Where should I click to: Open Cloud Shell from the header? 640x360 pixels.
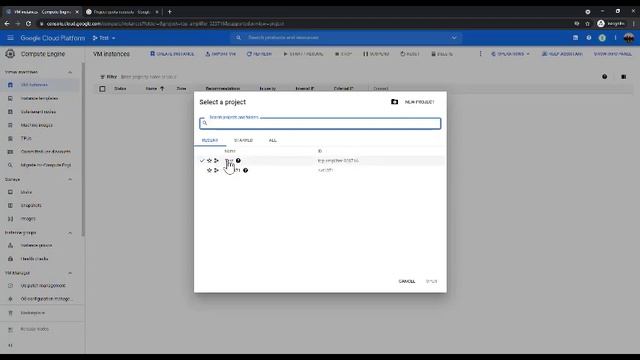click(x=576, y=38)
